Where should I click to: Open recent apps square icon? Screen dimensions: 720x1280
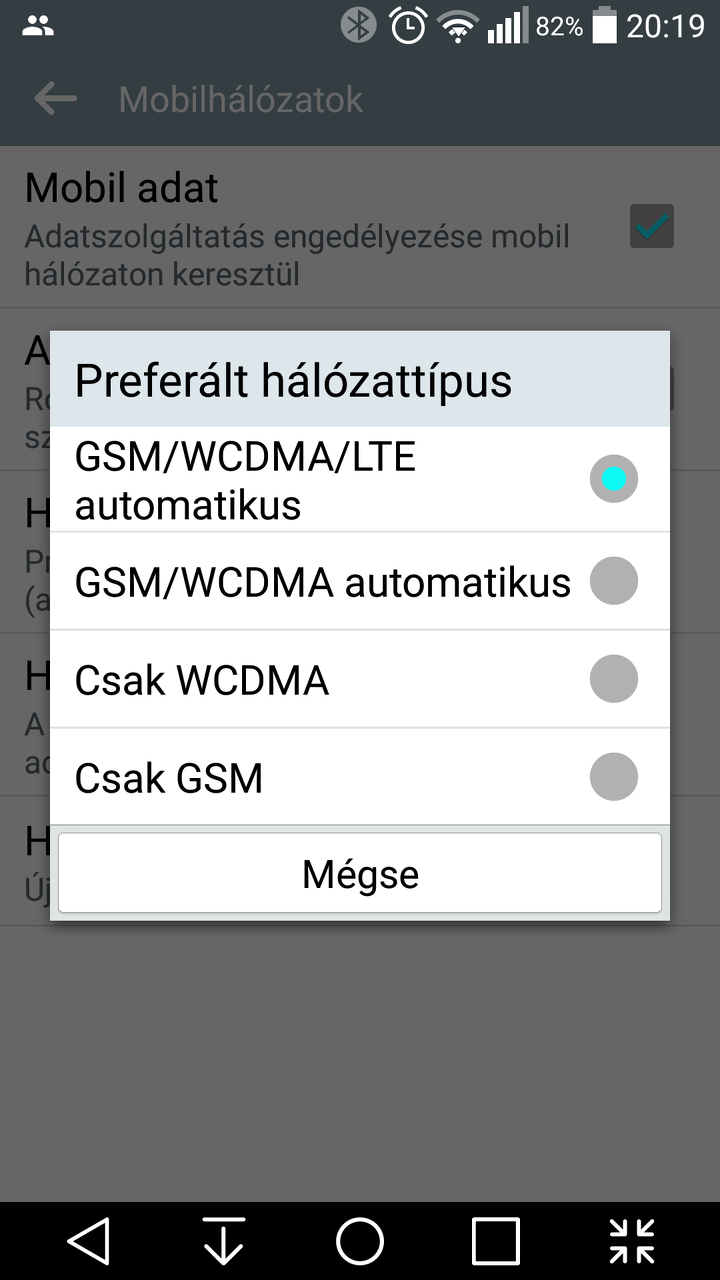pos(496,1241)
